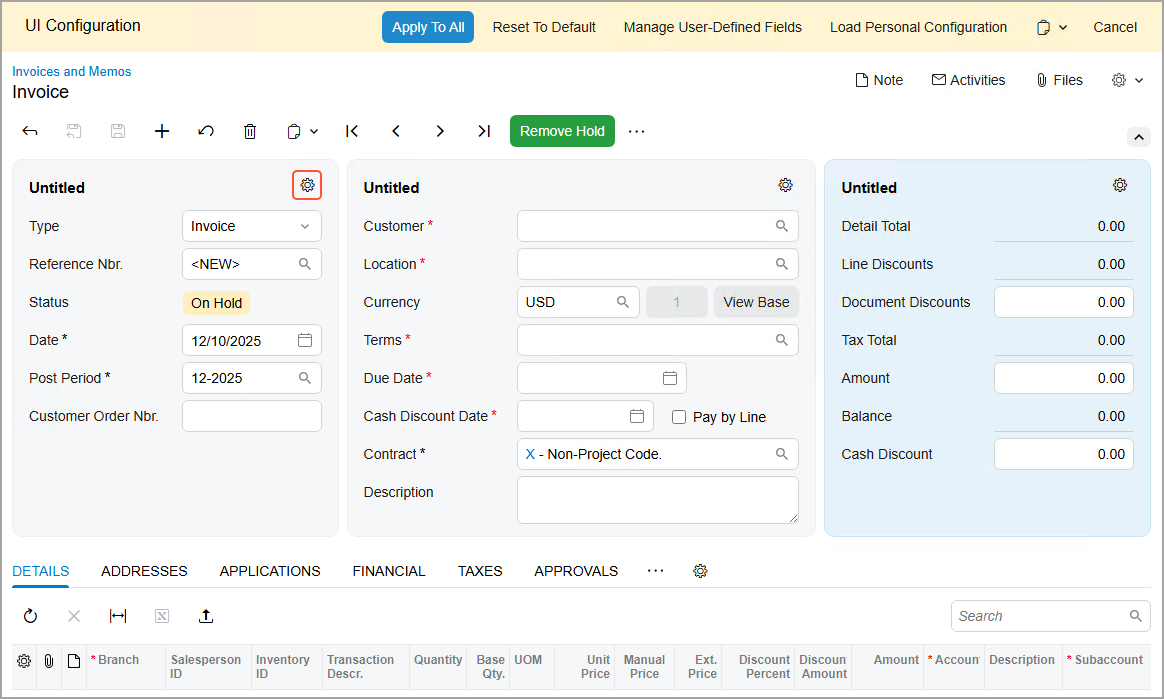The height and width of the screenshot is (699, 1164).
Task: Click the Terms lookup magnifier
Action: tap(782, 340)
